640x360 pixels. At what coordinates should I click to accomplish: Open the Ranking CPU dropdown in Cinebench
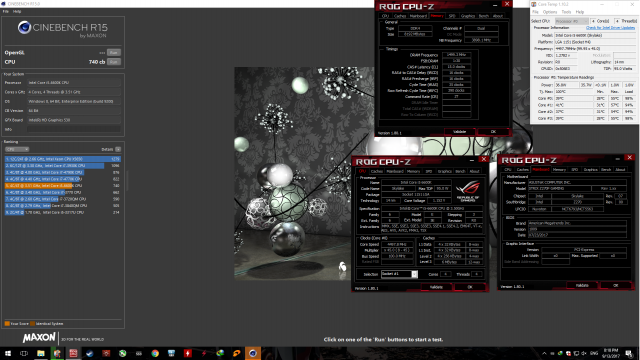(17, 149)
